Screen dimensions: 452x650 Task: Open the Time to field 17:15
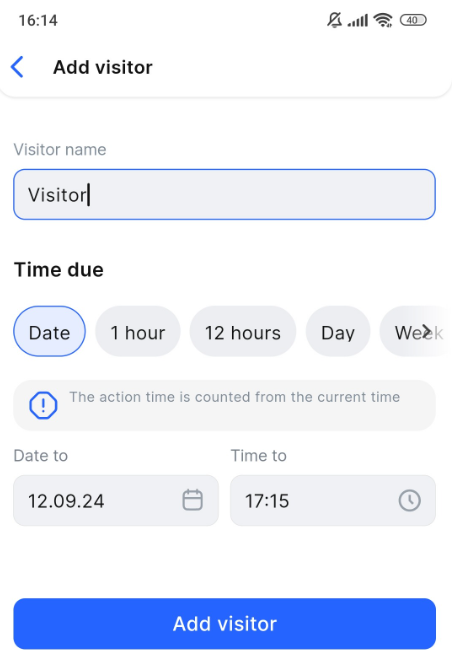[333, 500]
